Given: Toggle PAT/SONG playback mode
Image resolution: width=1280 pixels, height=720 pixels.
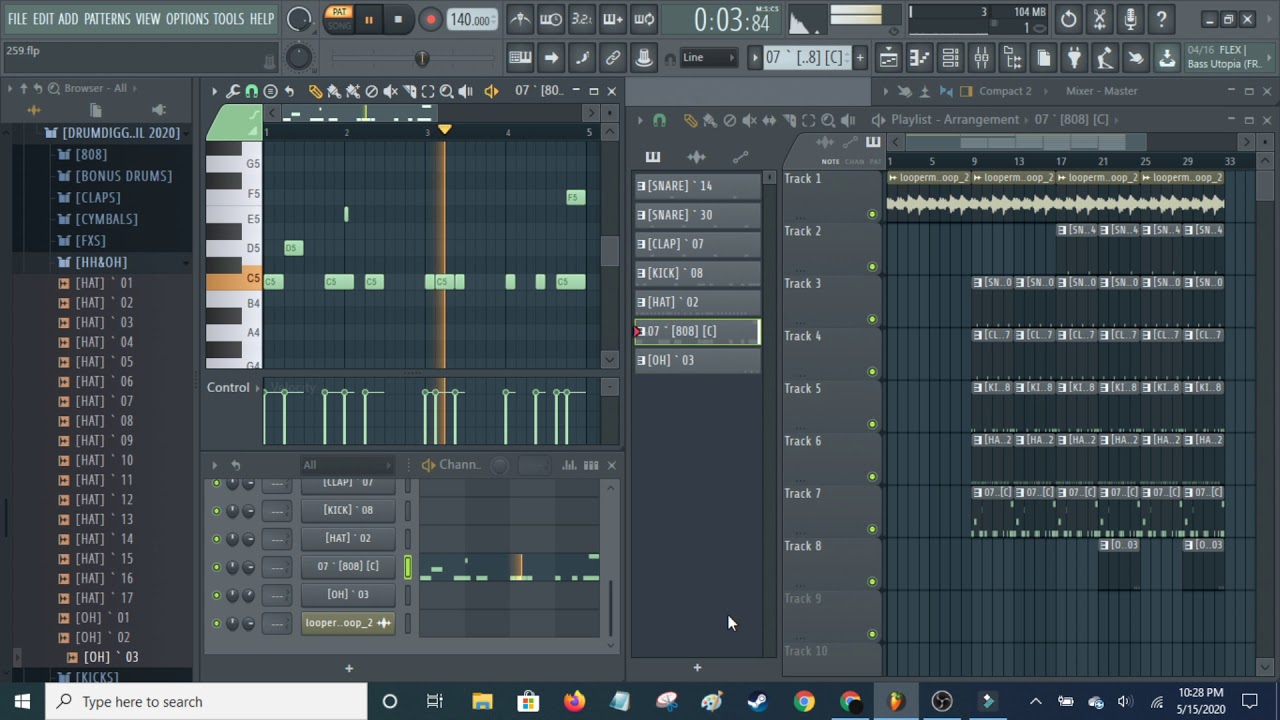Looking at the screenshot, I should click(339, 18).
